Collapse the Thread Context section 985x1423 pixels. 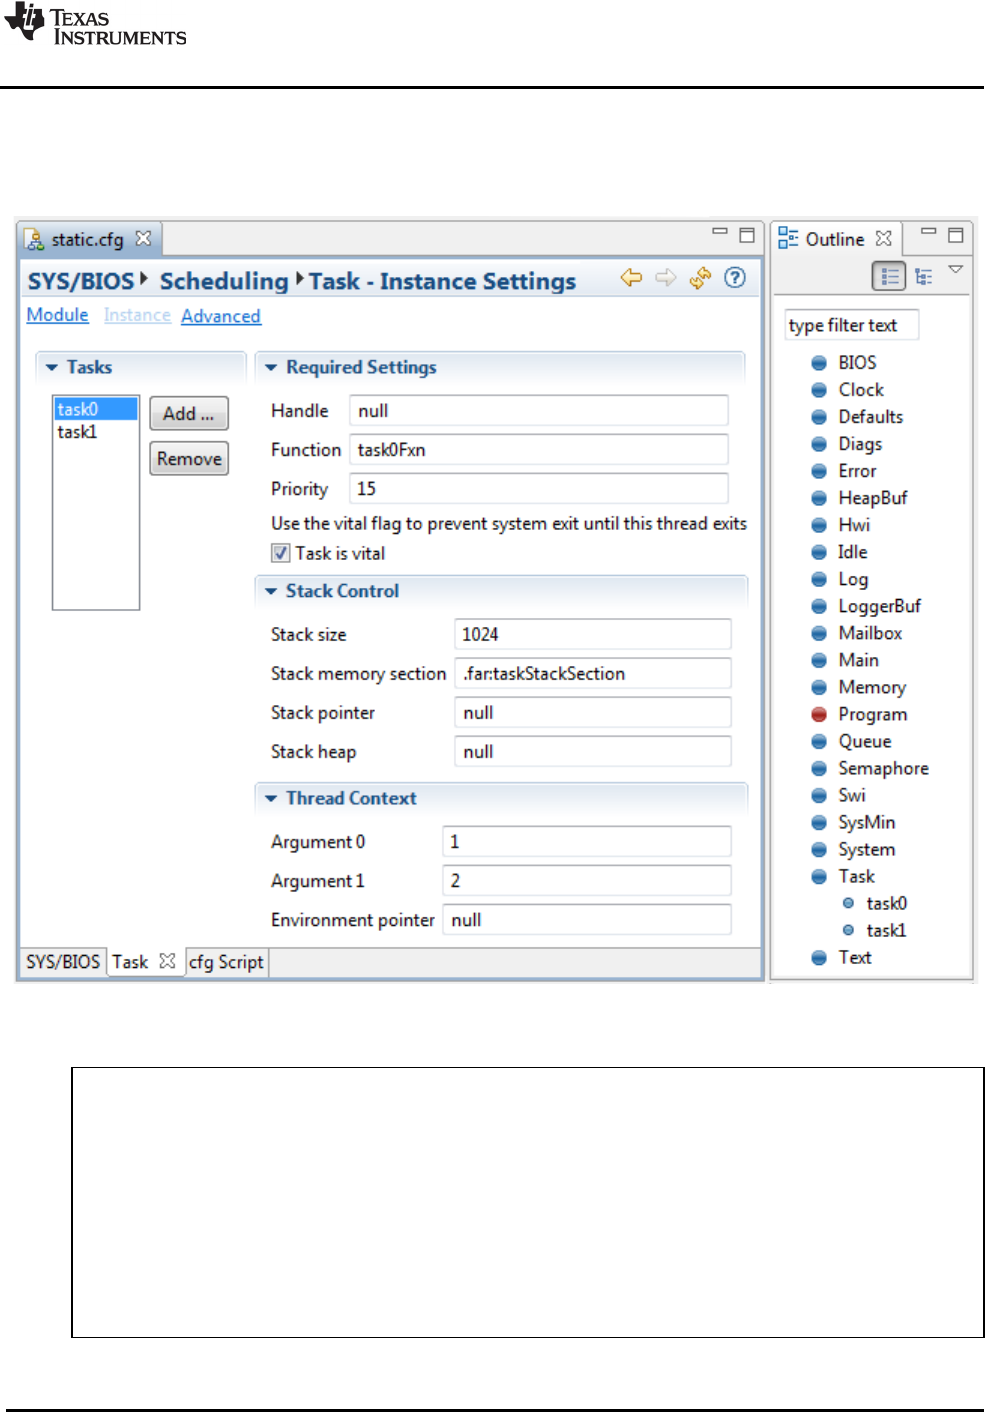tap(271, 799)
